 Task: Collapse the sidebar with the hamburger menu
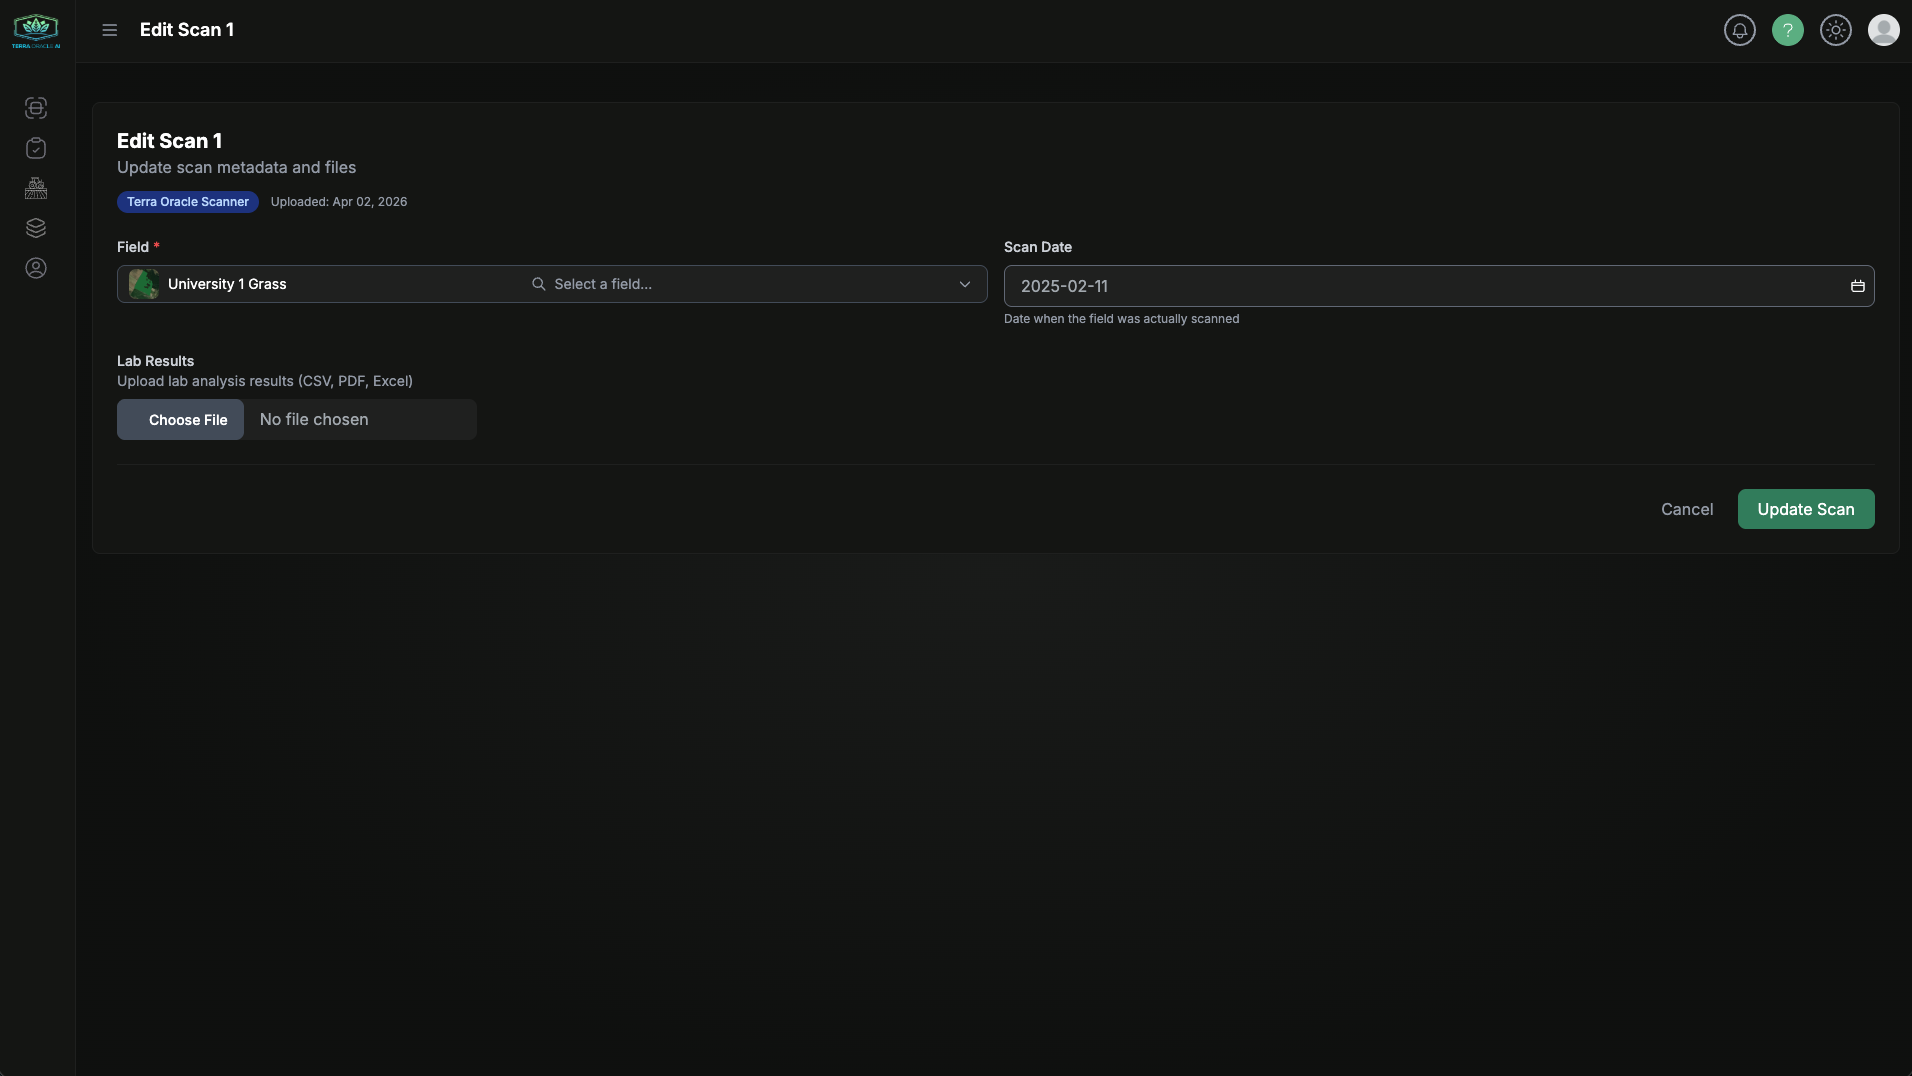[x=110, y=30]
